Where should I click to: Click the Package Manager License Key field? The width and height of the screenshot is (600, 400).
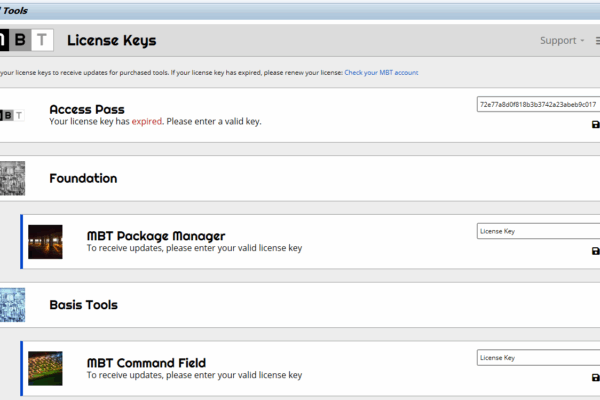(537, 231)
